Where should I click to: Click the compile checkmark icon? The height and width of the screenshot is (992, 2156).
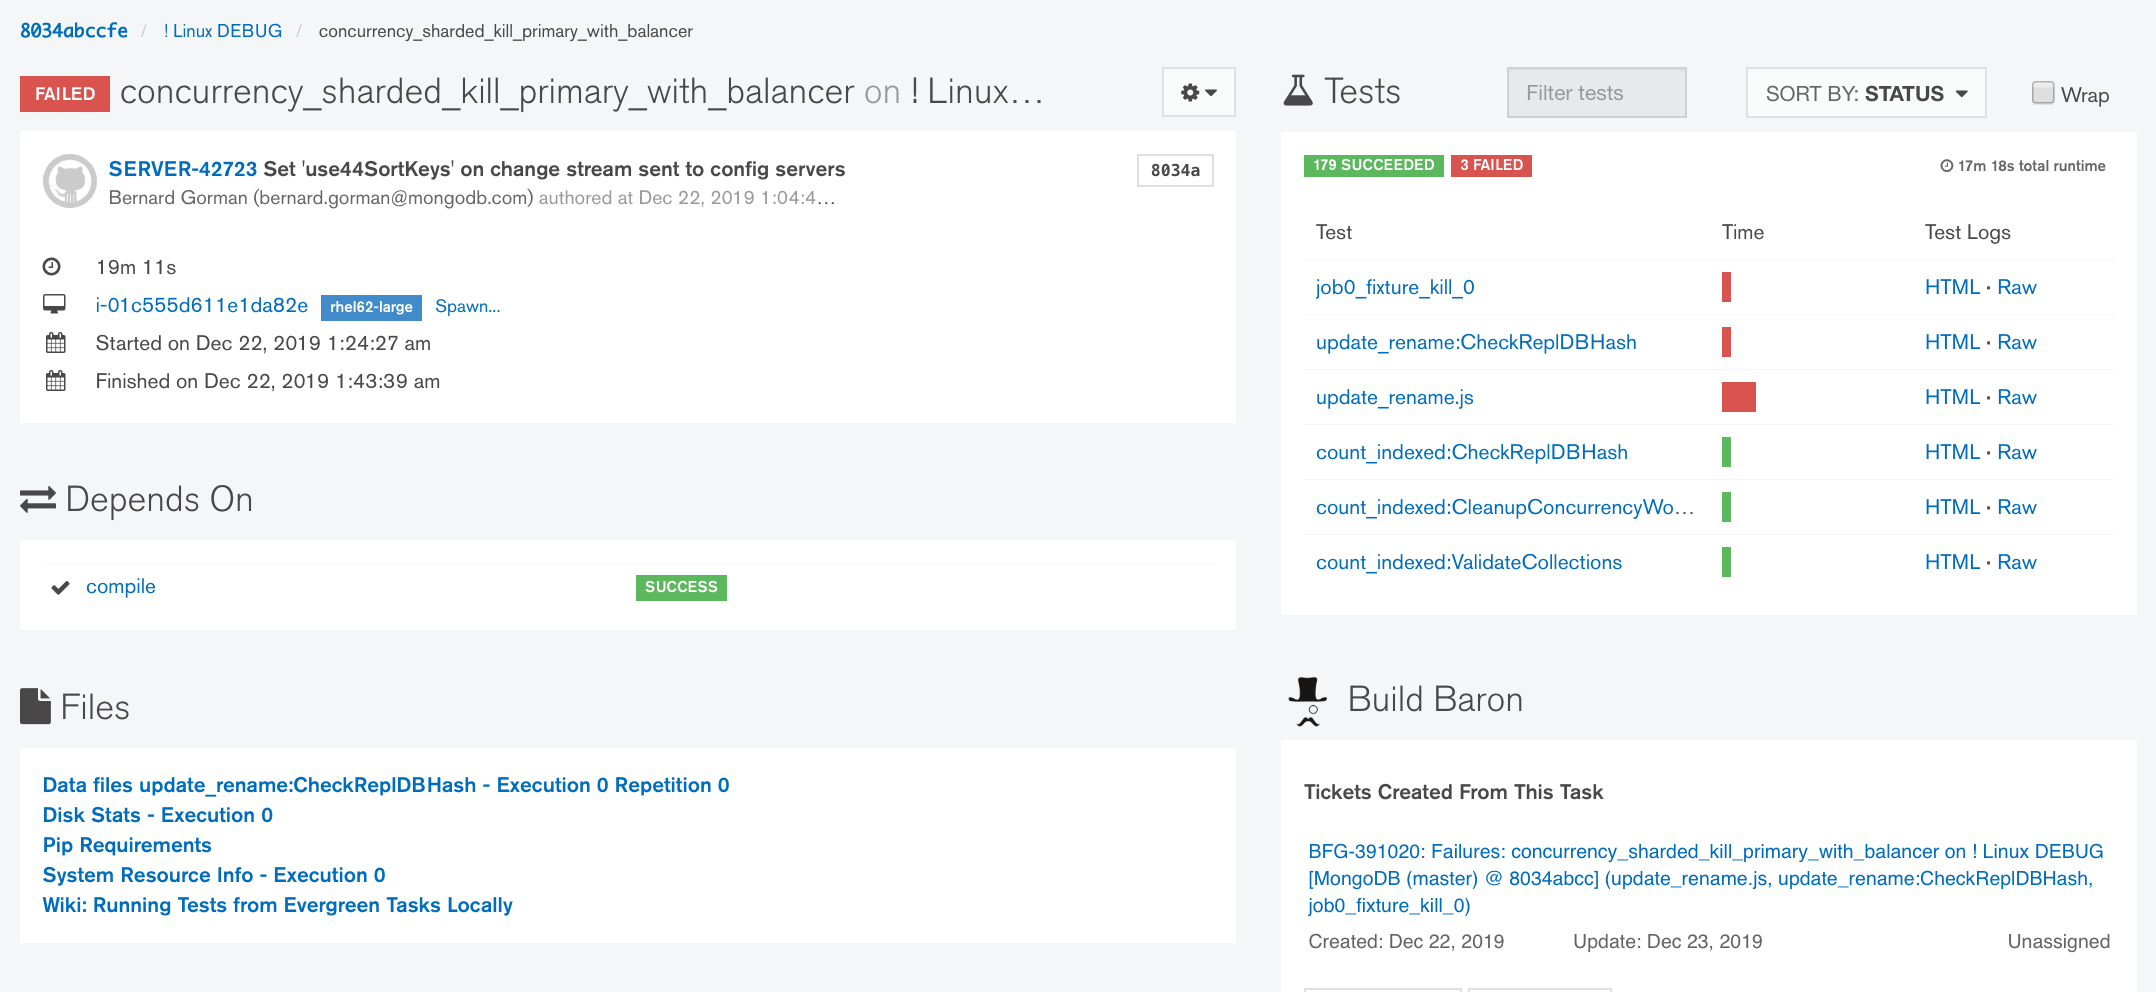[x=60, y=587]
